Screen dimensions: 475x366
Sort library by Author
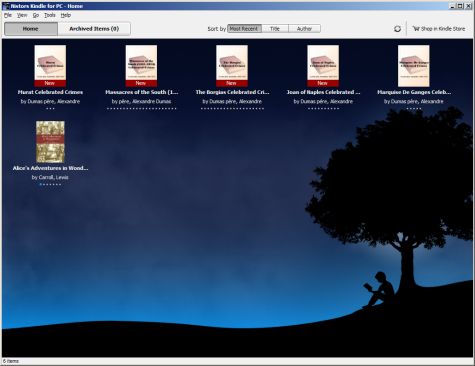(x=304, y=29)
